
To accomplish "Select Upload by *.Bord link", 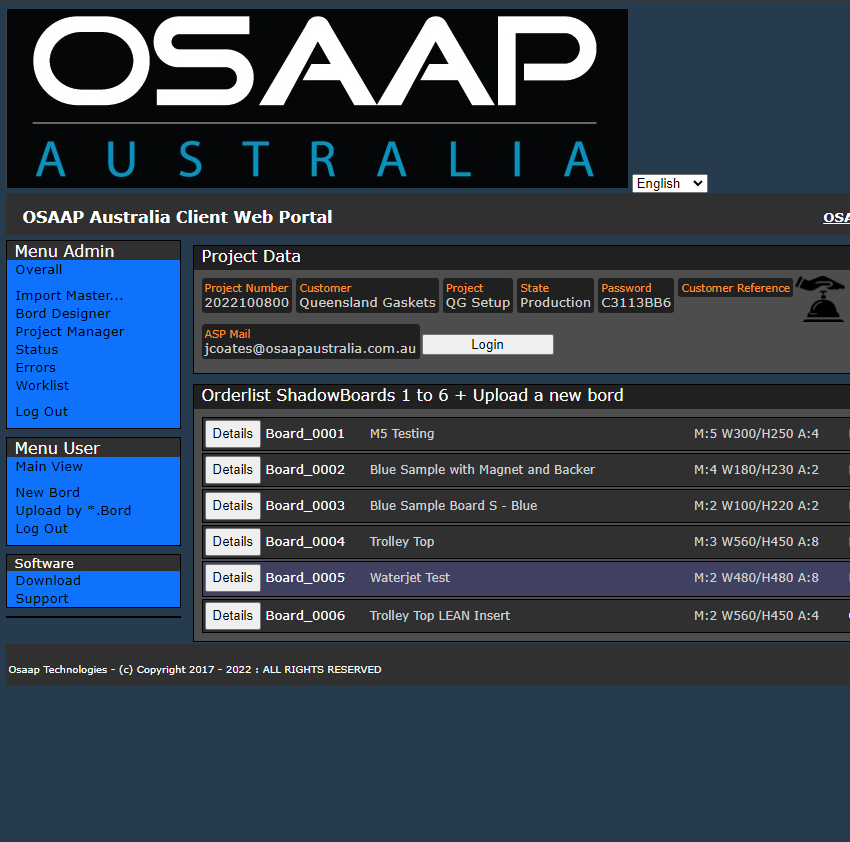I will click(x=73, y=510).
